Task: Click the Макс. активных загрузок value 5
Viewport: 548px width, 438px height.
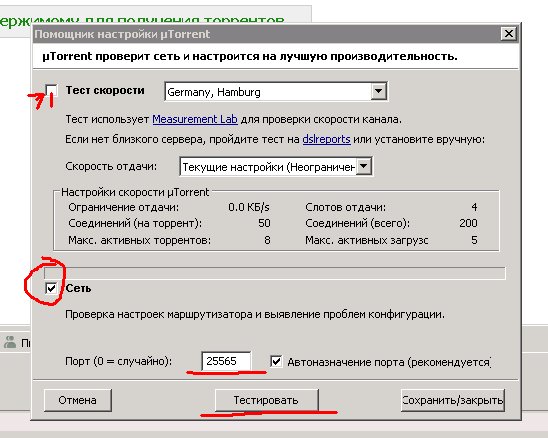Action: click(474, 240)
